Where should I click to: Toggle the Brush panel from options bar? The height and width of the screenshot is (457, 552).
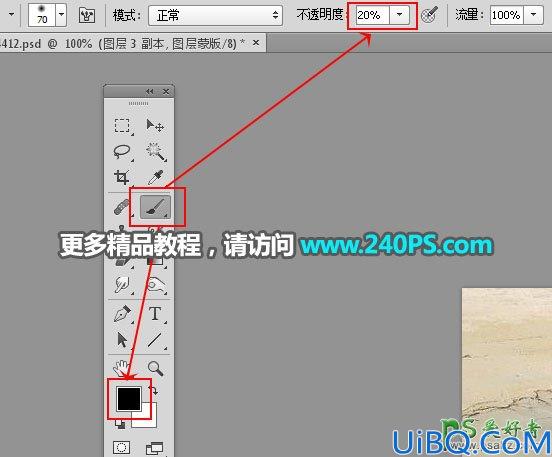[x=87, y=15]
